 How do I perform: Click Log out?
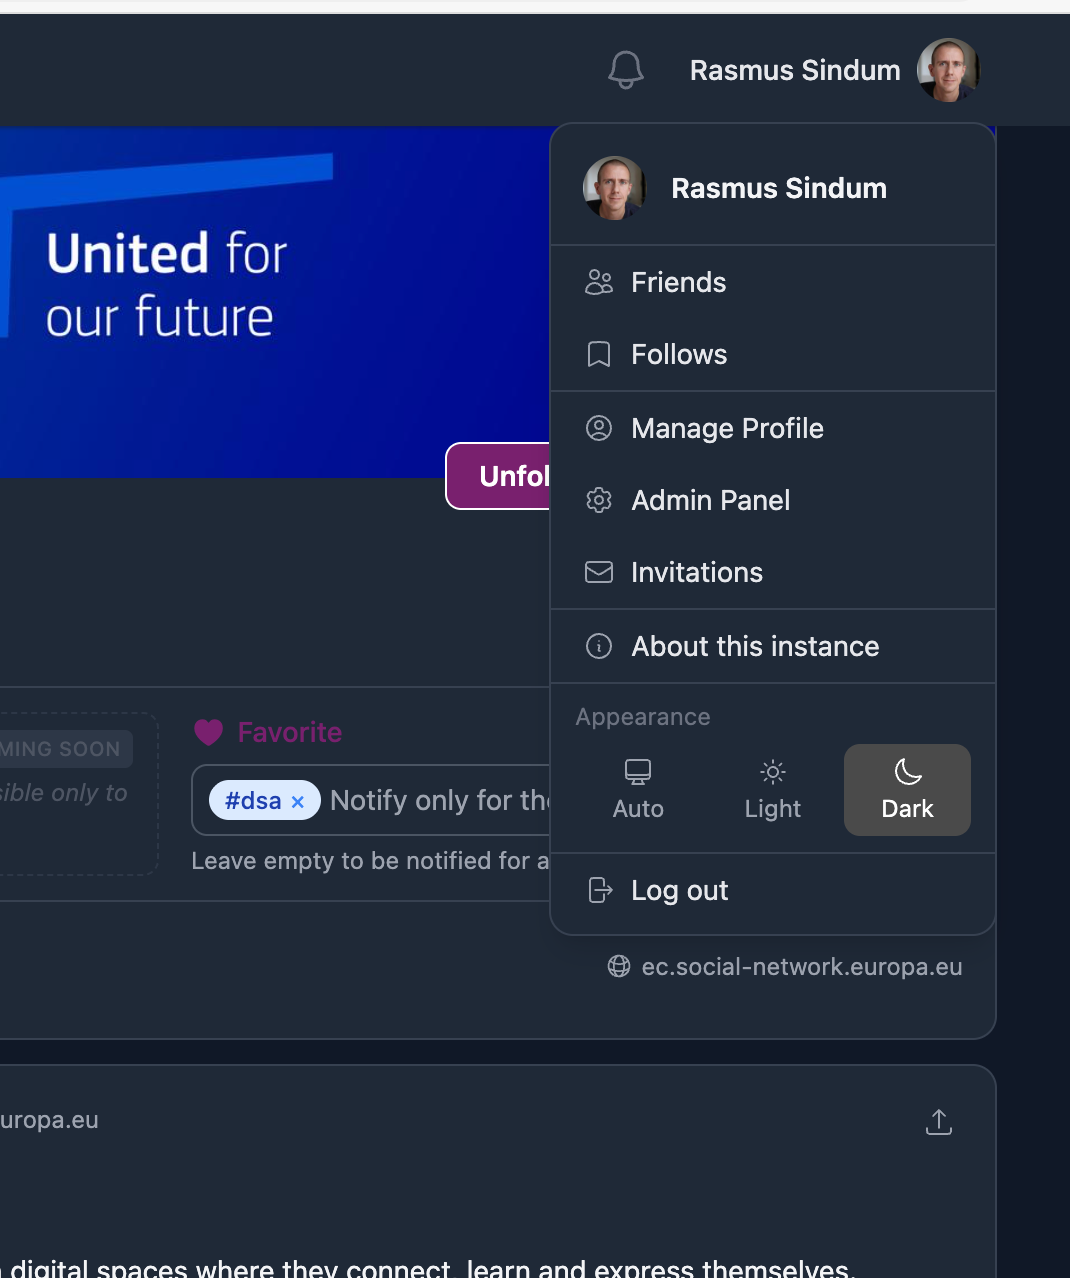pos(679,890)
